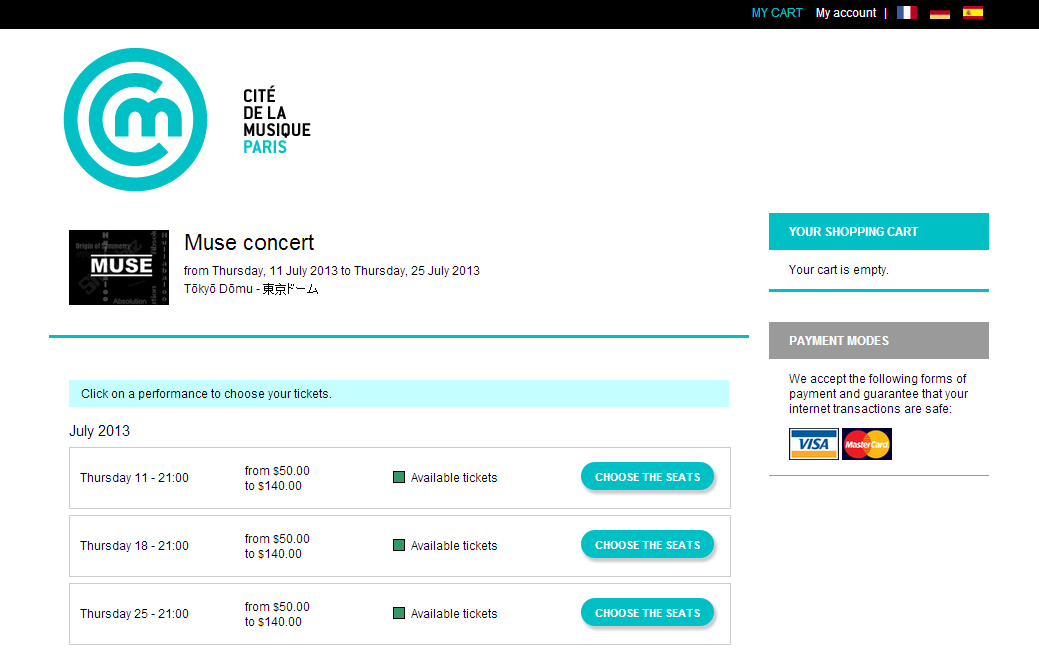Click the 'Your cart is empty.' message

tap(838, 270)
